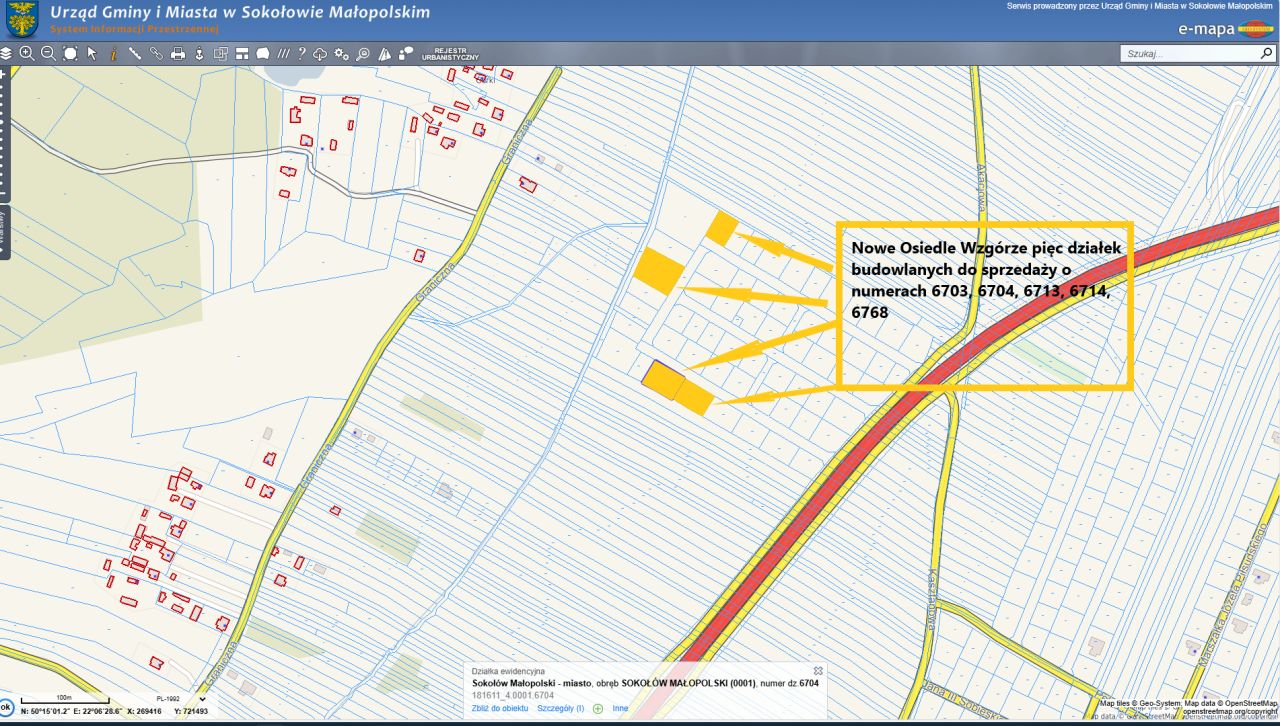
Task: Open the mirrored-triangles map tool
Action: (384, 53)
